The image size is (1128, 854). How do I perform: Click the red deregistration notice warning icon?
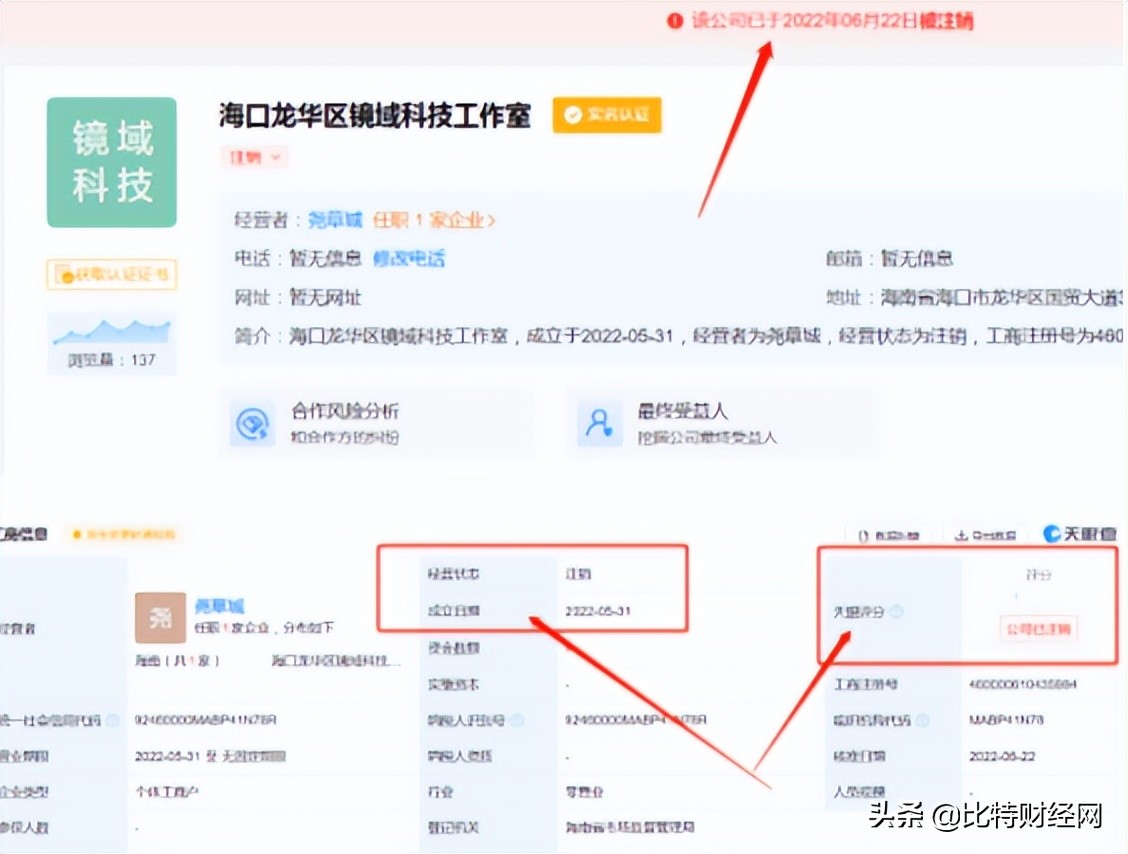676,21
